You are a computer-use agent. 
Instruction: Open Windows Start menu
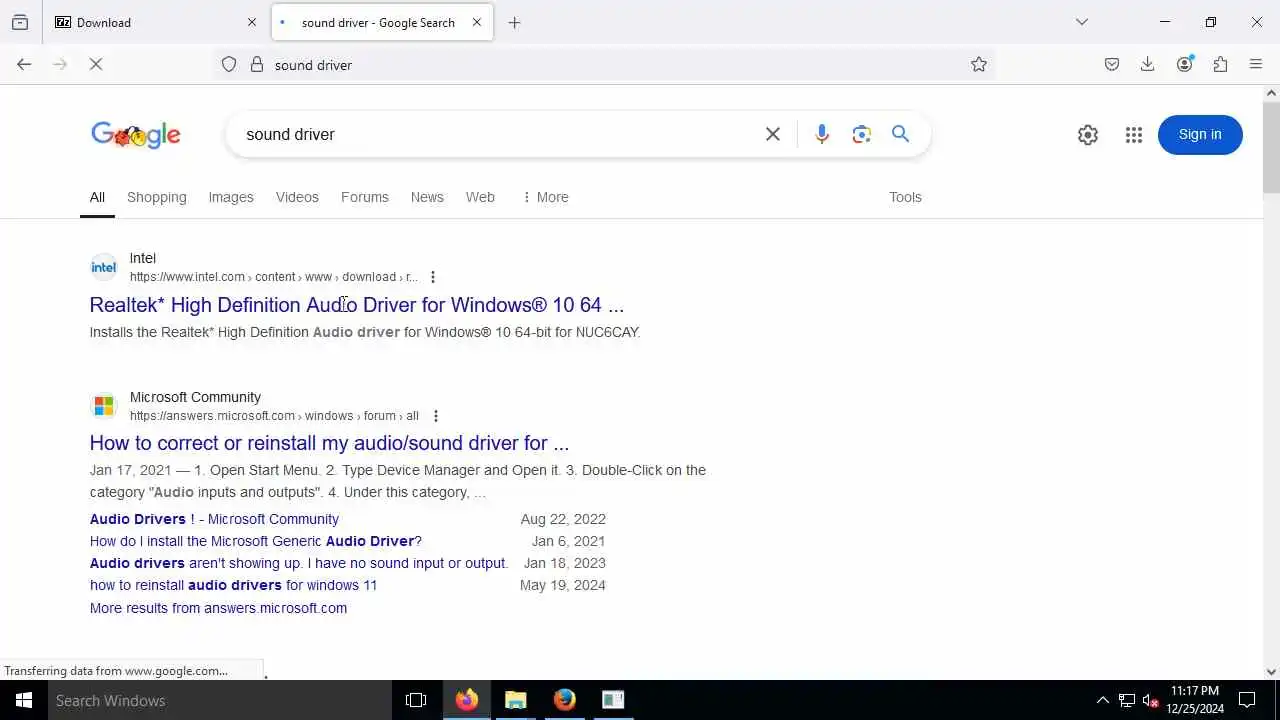tap(24, 700)
